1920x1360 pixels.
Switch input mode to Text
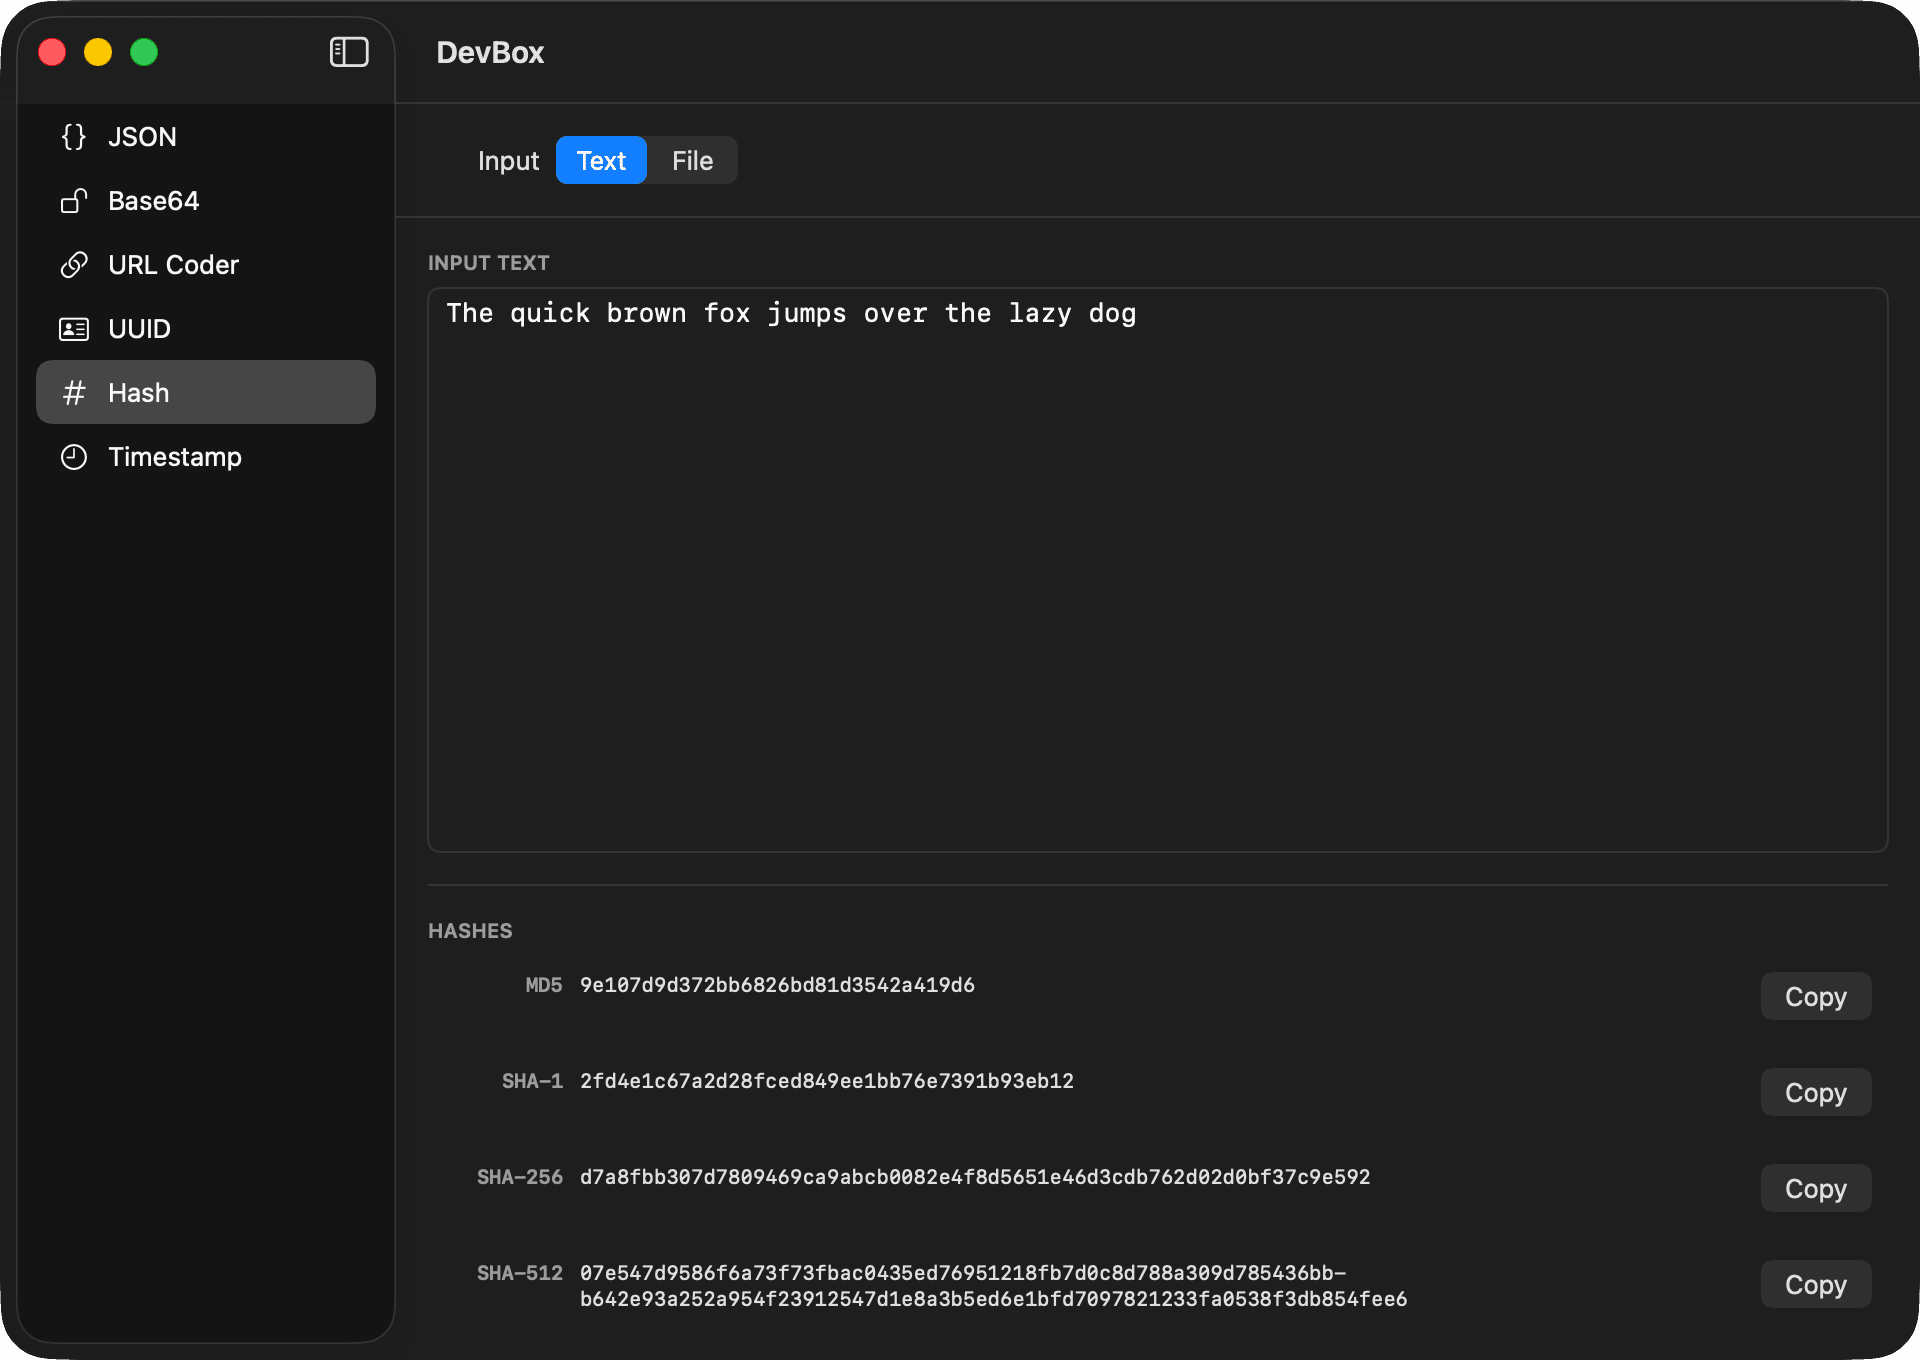pyautogui.click(x=601, y=160)
